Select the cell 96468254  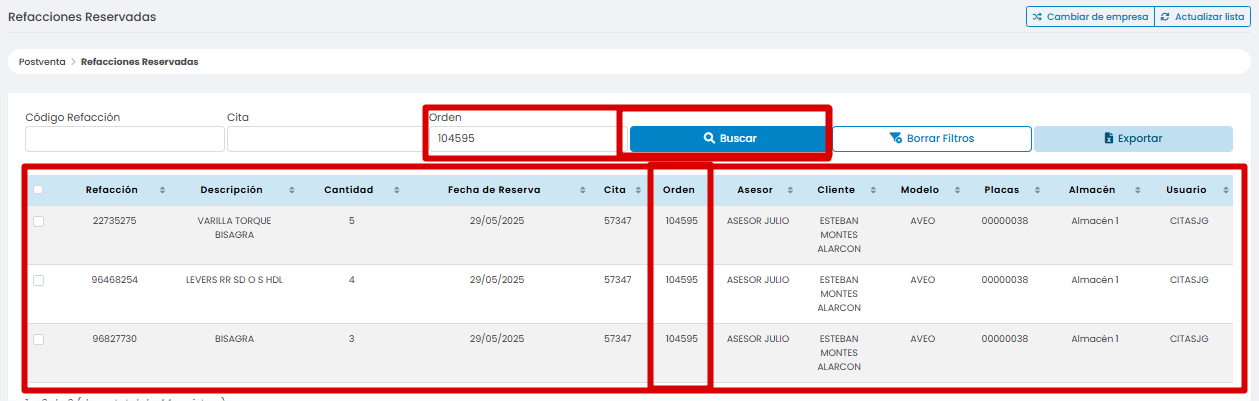[x=114, y=280]
